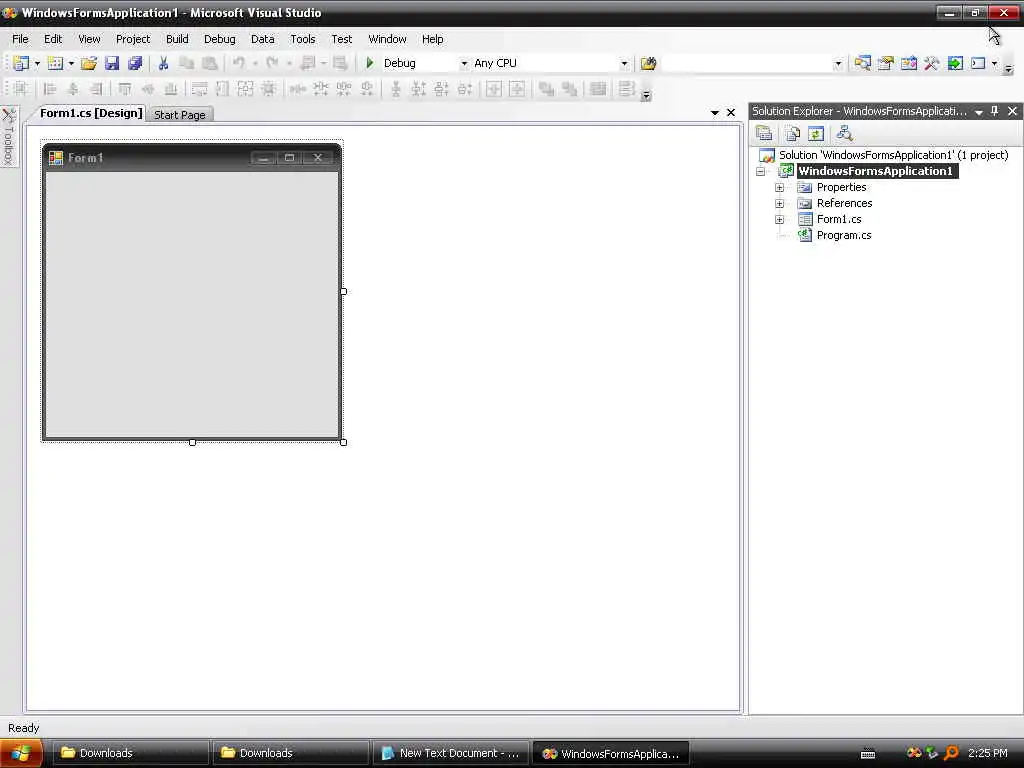1024x768 pixels.
Task: Select the Program.cs file in Solution Explorer
Action: tap(844, 235)
